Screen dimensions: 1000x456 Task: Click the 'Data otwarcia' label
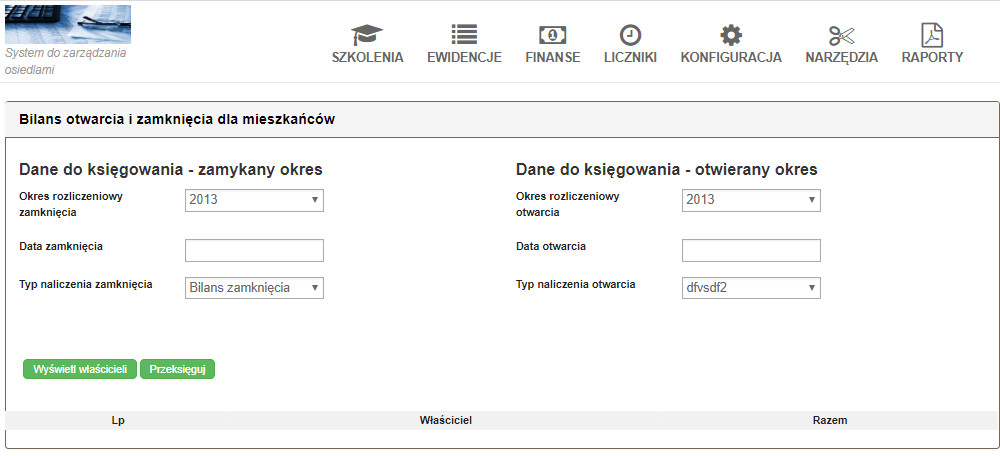click(x=550, y=247)
